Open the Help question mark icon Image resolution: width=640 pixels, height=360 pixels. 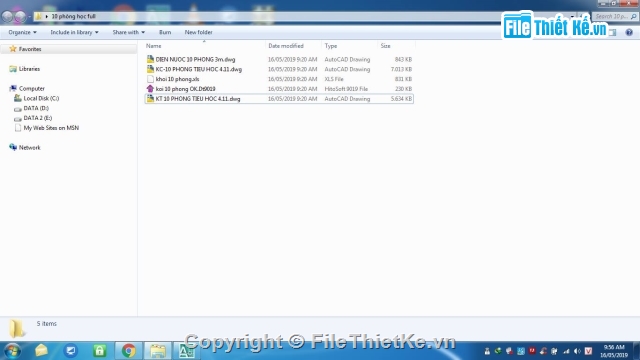point(629,32)
